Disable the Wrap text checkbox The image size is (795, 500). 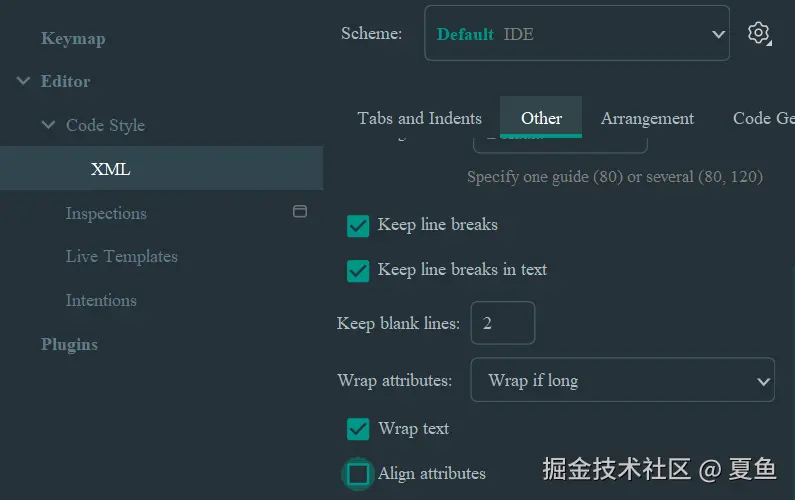(x=358, y=429)
